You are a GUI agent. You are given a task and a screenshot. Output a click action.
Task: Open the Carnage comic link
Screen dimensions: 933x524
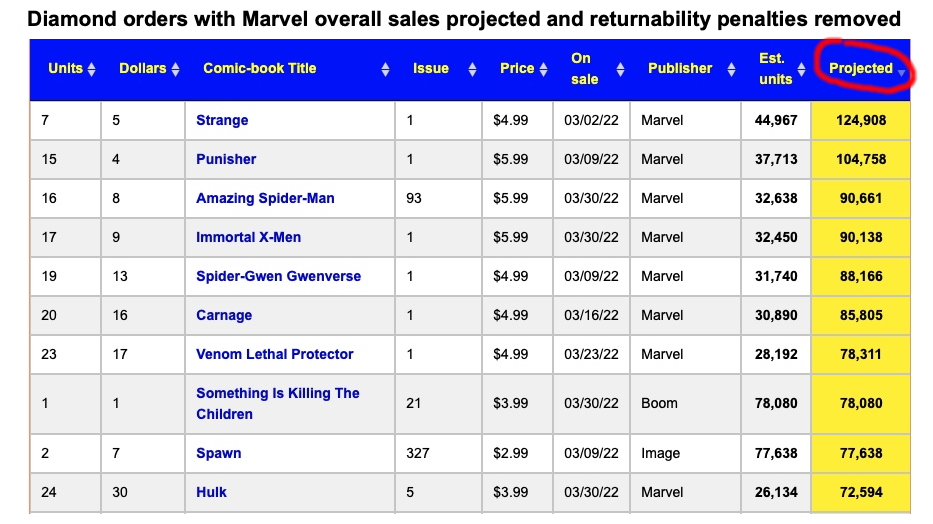click(224, 315)
